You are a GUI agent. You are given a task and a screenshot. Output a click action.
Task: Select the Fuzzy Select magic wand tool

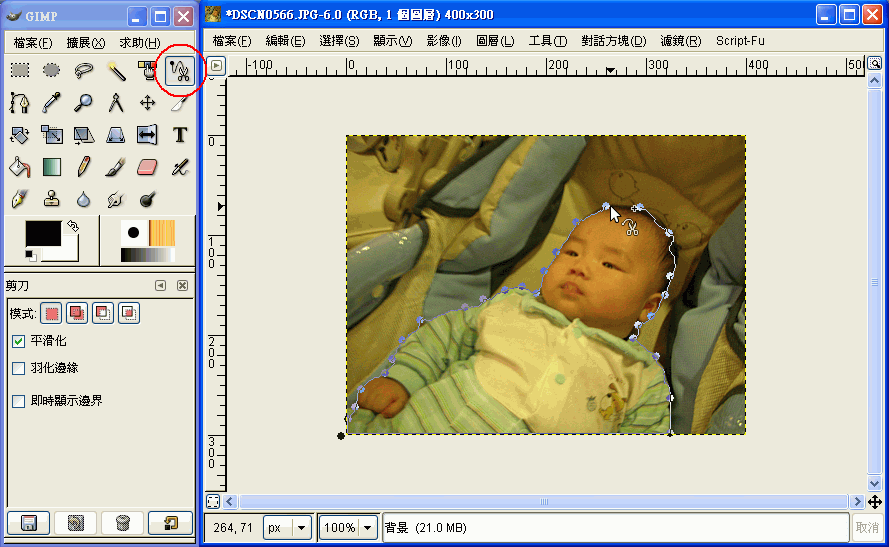[116, 70]
